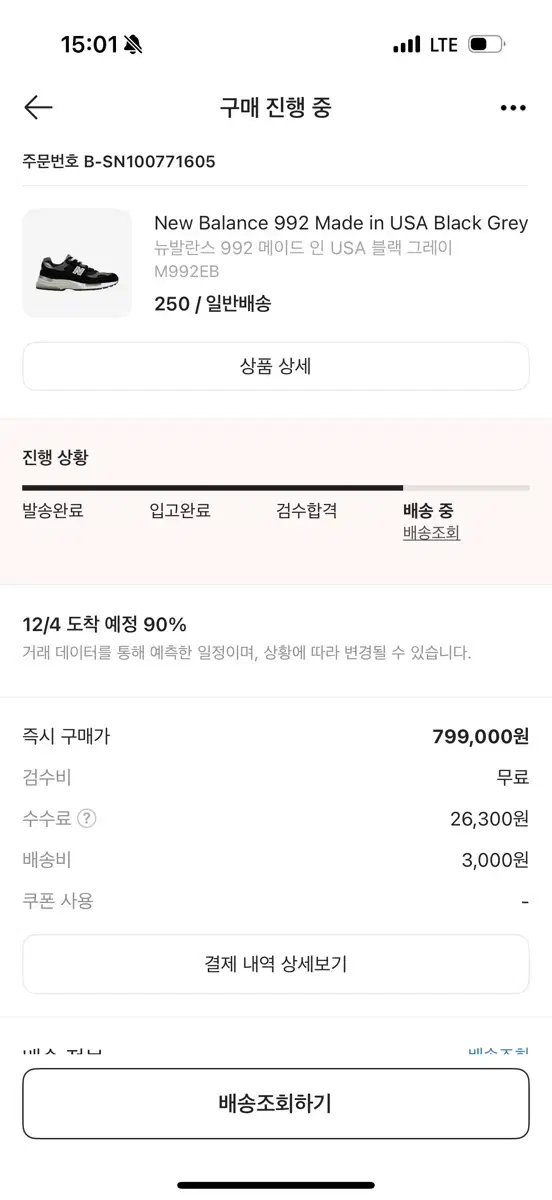Select the 발송완료 progress step
Screen dimensions: 552x1200
pyautogui.click(x=53, y=511)
